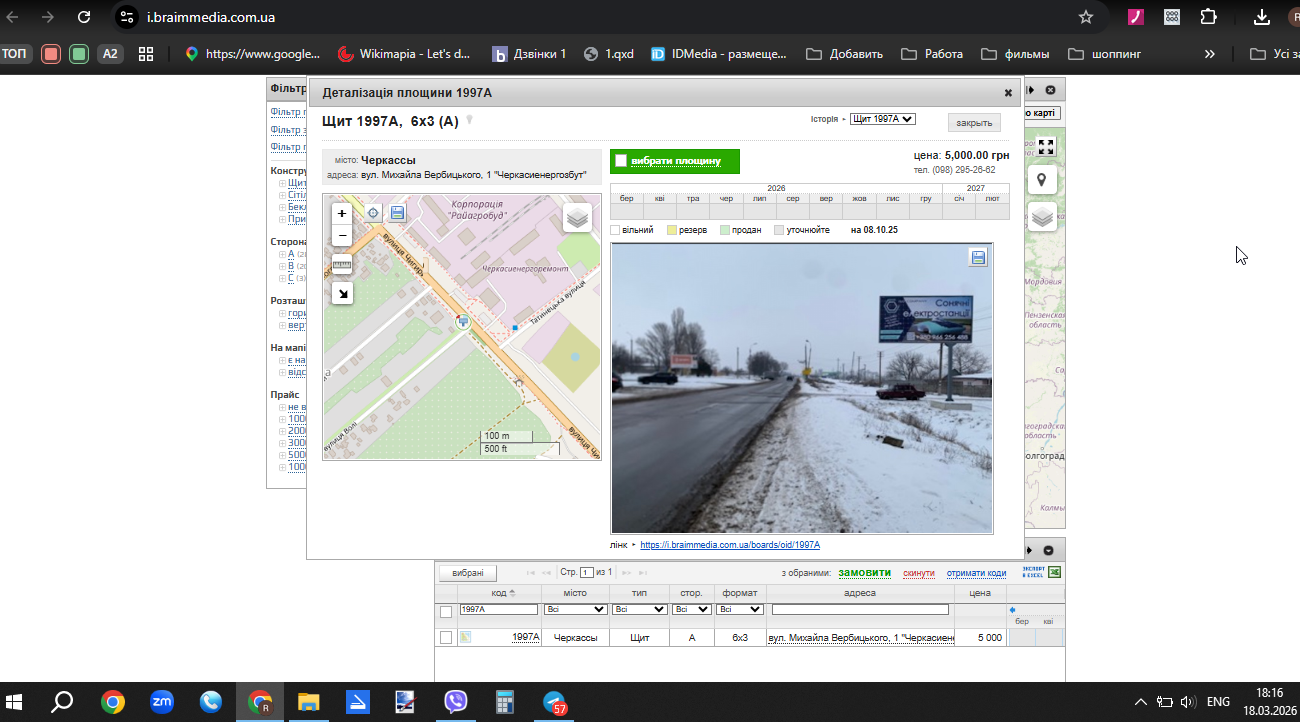Image resolution: width=1300 pixels, height=722 pixels.
Task: Click the billboard marker on the mini map
Action: tap(463, 322)
